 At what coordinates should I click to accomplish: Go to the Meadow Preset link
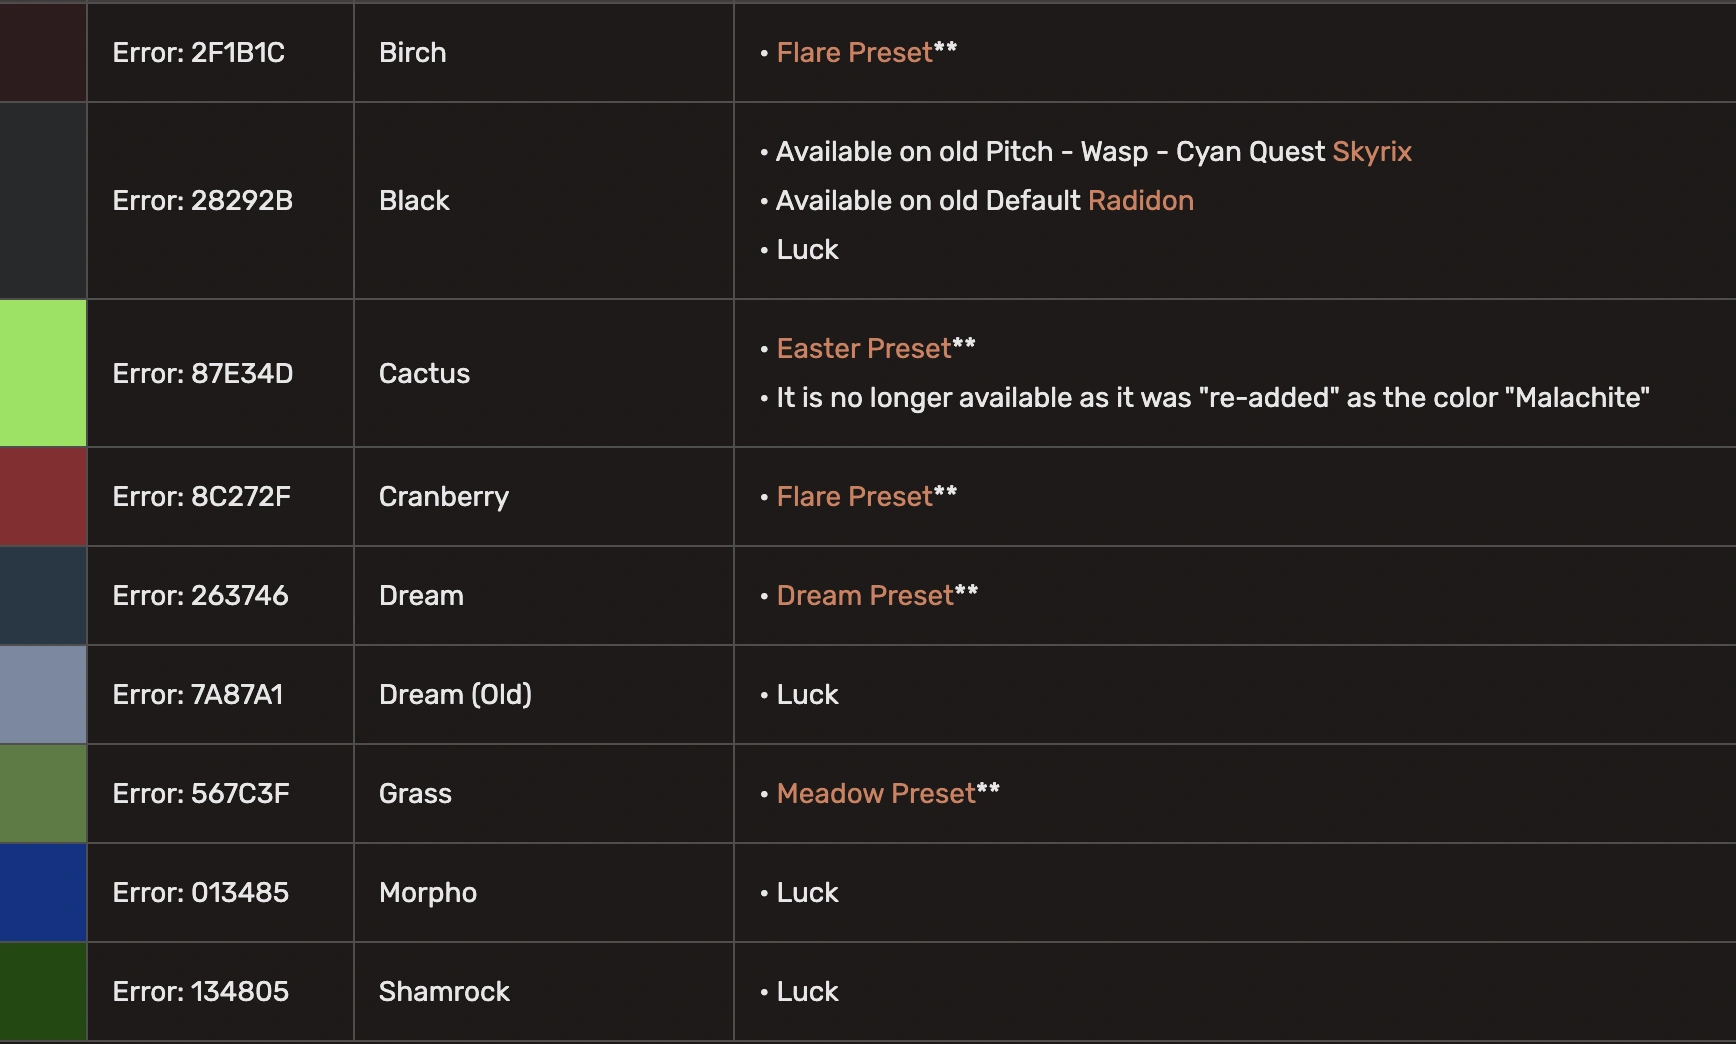875,794
